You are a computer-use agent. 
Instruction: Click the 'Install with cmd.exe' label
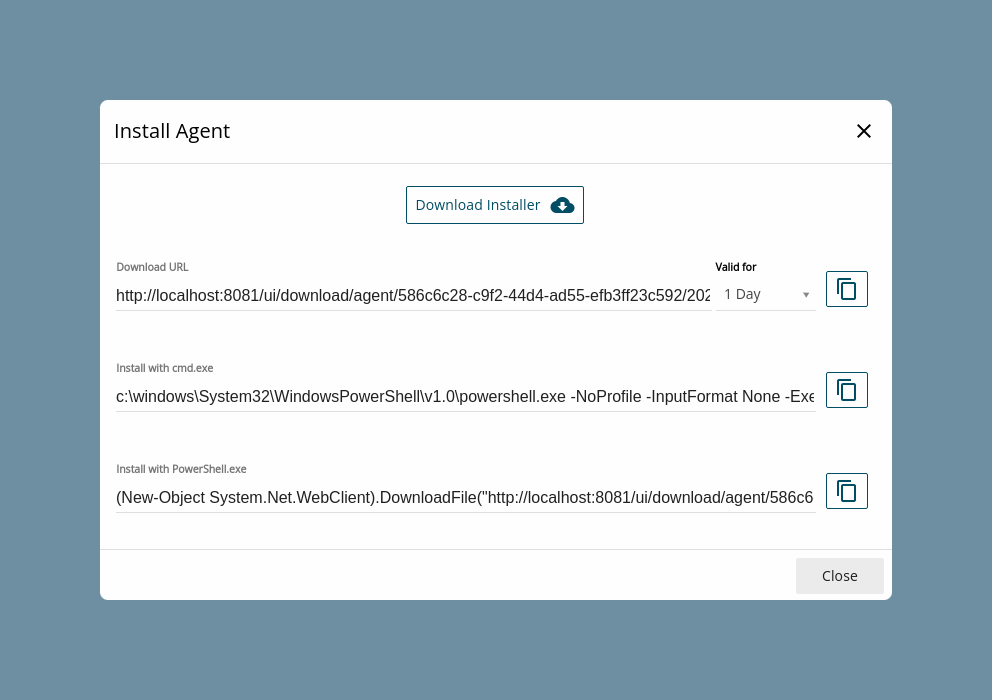tap(164, 368)
